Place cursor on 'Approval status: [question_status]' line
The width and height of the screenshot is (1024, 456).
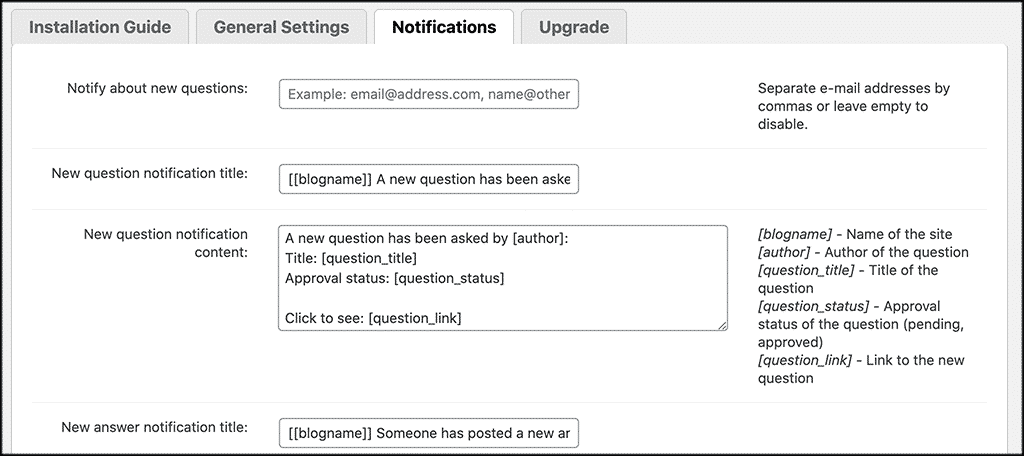tap(394, 278)
